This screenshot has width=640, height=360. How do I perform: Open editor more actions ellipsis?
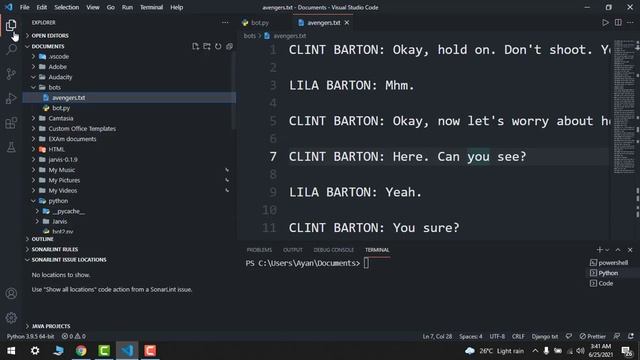point(630,22)
